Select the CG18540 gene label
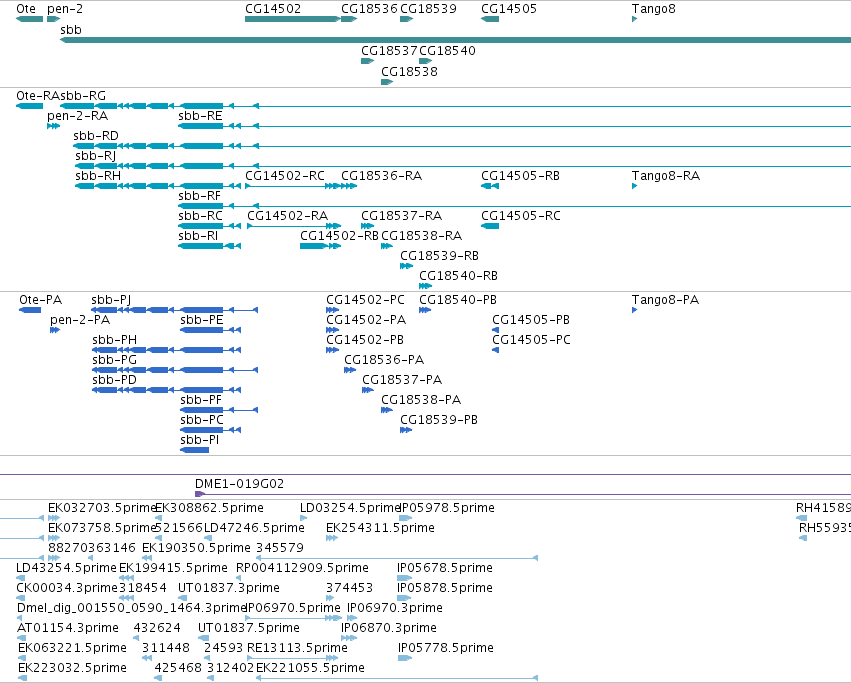Viewport: 851px width, 683px height. click(x=448, y=50)
